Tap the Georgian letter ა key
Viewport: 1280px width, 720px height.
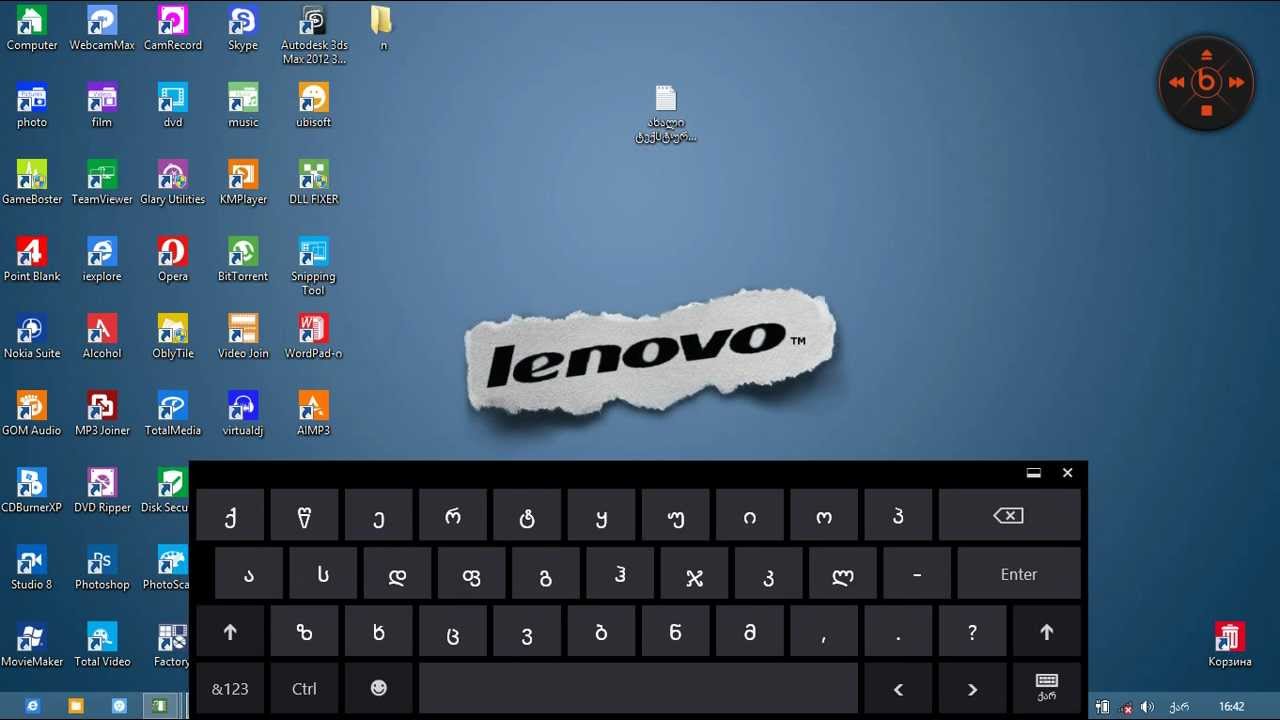(x=248, y=574)
